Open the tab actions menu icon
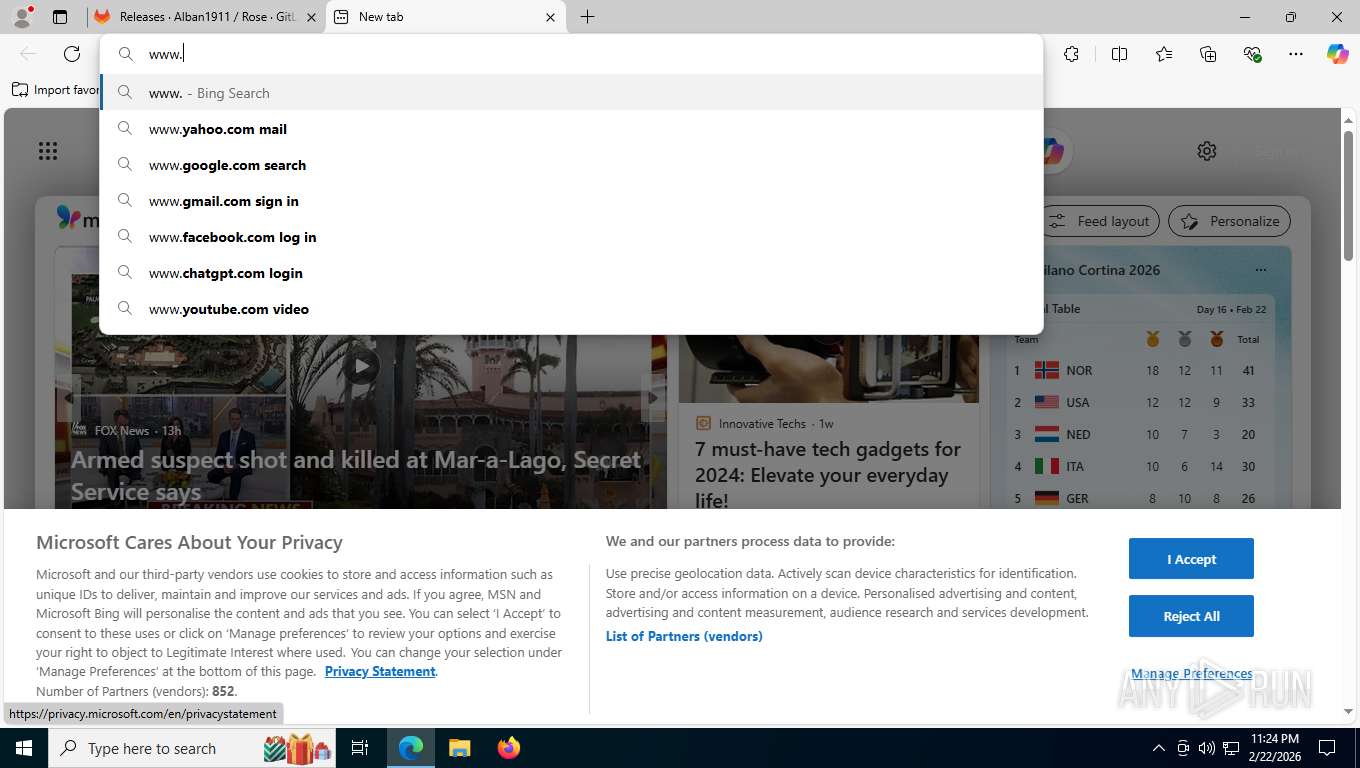Viewport: 1360px width, 768px height. point(60,17)
